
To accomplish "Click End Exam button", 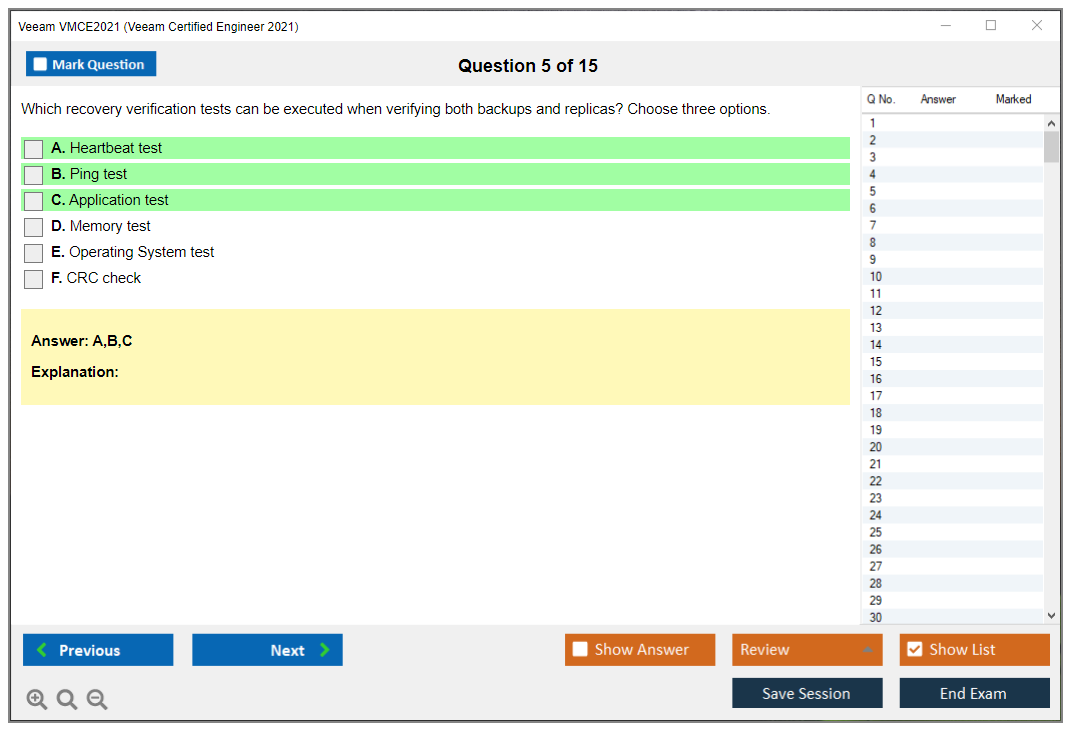I will point(974,693).
